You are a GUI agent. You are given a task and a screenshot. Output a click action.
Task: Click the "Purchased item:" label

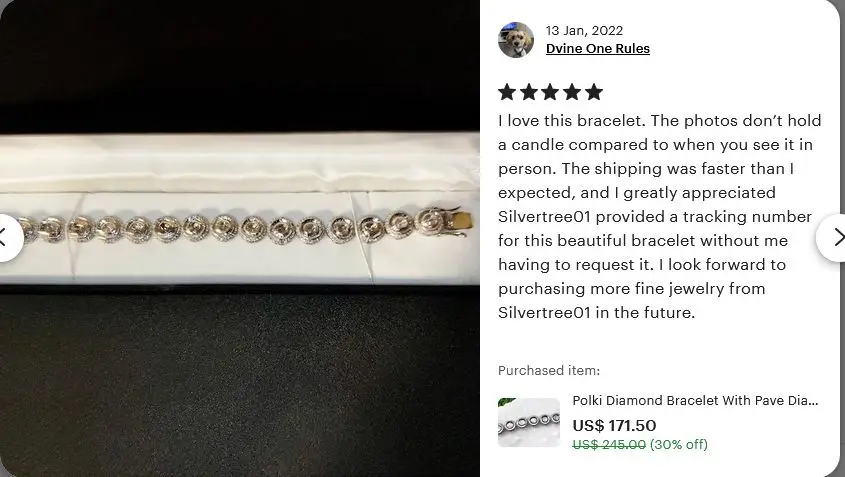(549, 370)
